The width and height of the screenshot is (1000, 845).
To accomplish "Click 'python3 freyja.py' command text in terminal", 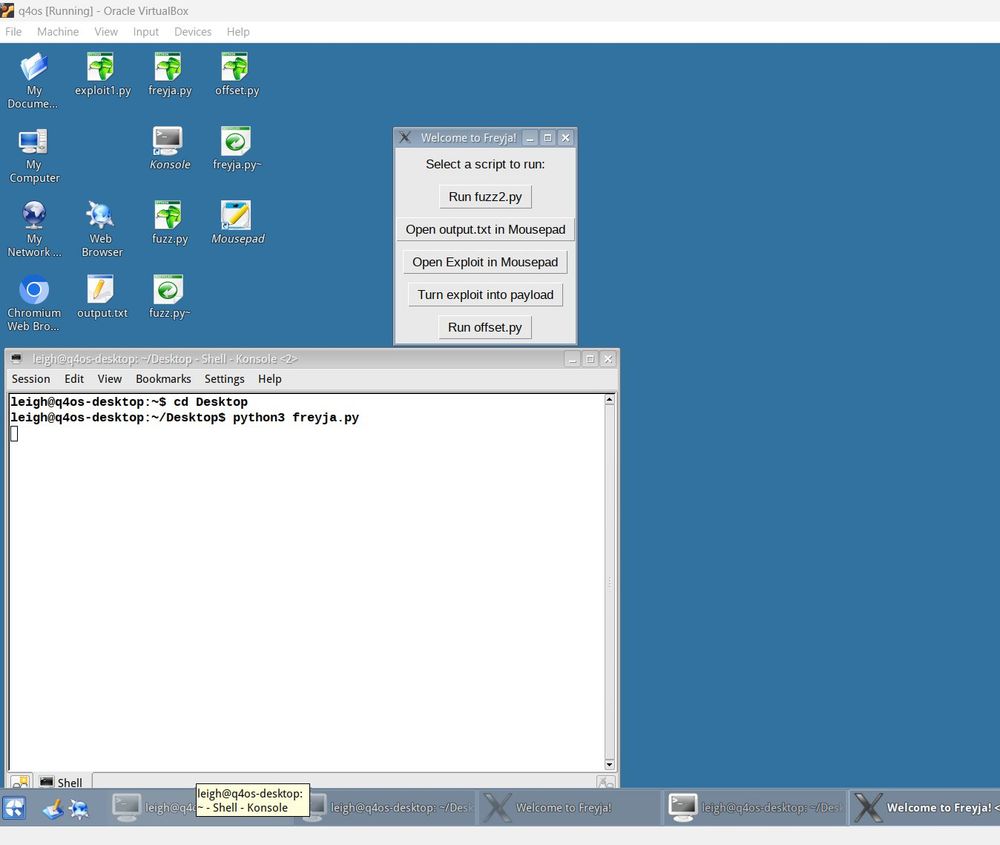I will 295,418.
